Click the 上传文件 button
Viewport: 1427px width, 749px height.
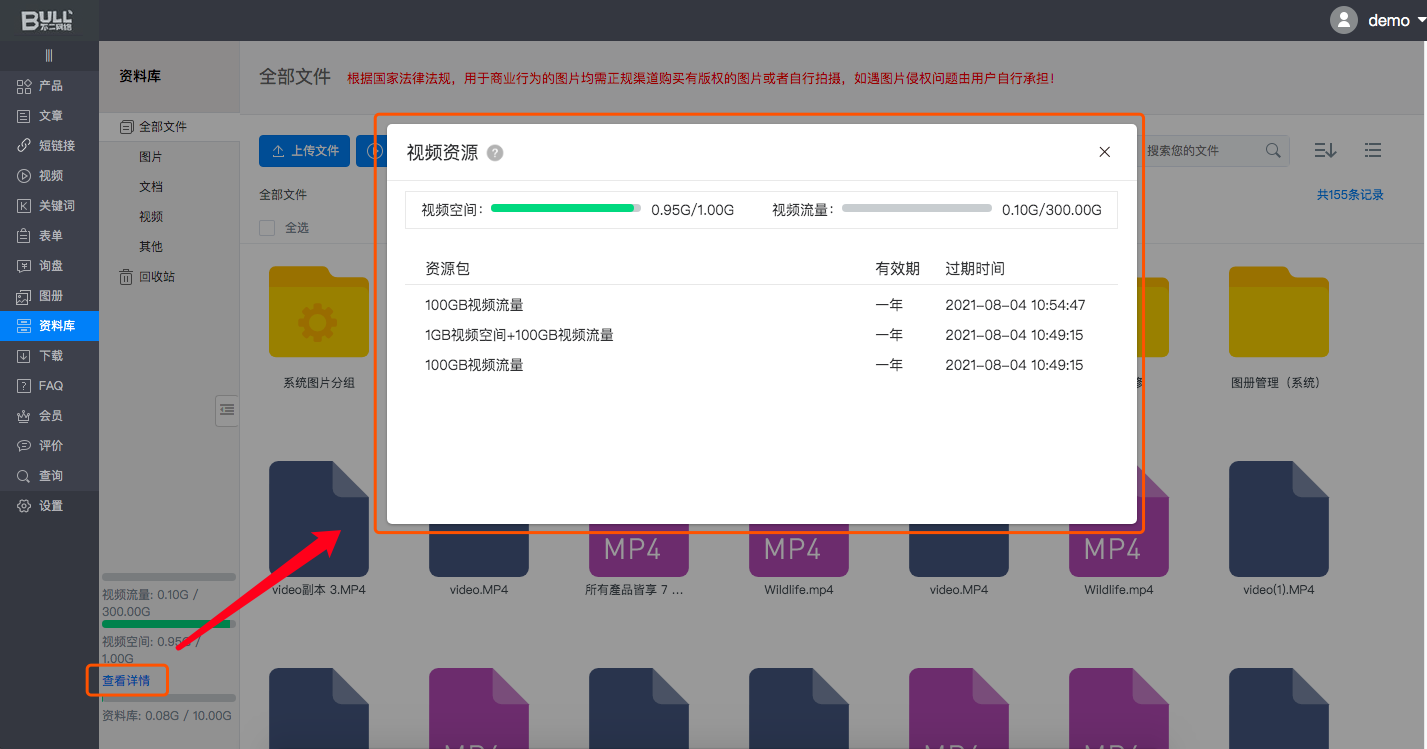(x=304, y=151)
